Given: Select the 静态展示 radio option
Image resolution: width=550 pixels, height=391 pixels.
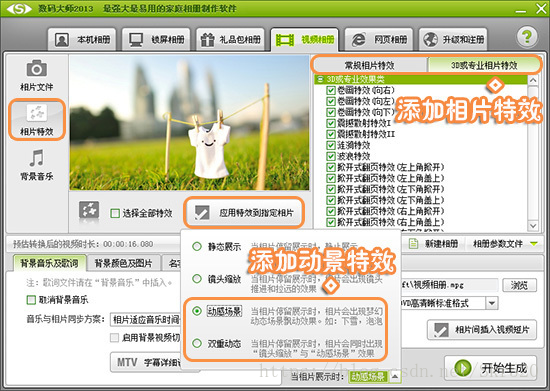Looking at the screenshot, I should pyautogui.click(x=197, y=247).
